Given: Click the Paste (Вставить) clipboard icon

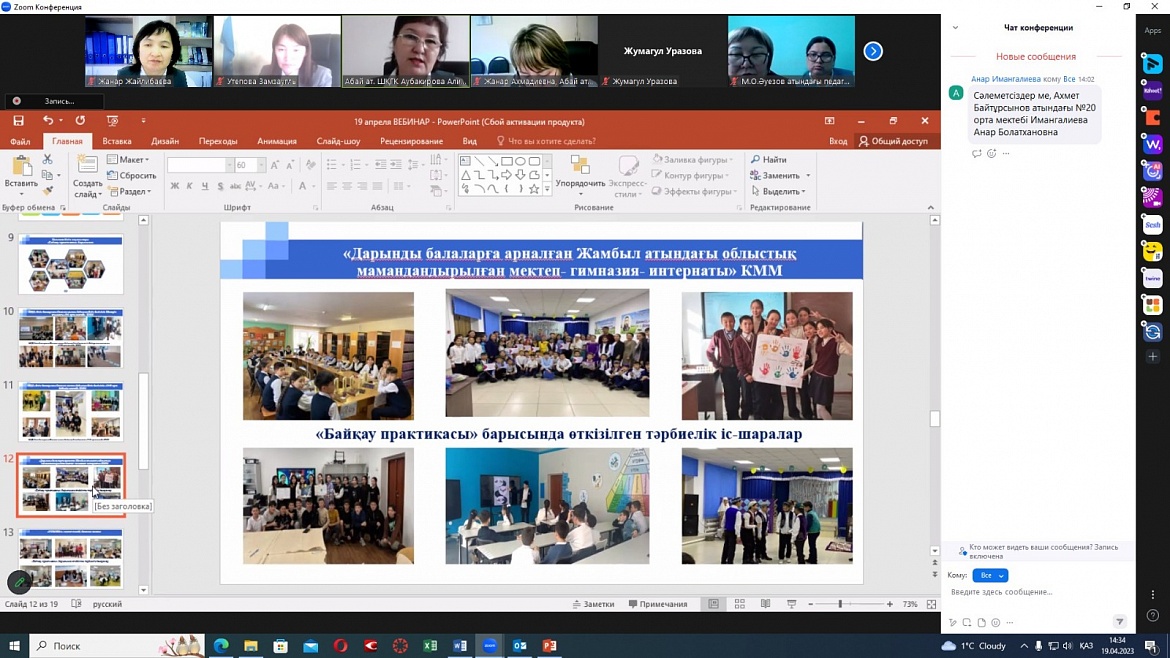Looking at the screenshot, I should (x=21, y=167).
